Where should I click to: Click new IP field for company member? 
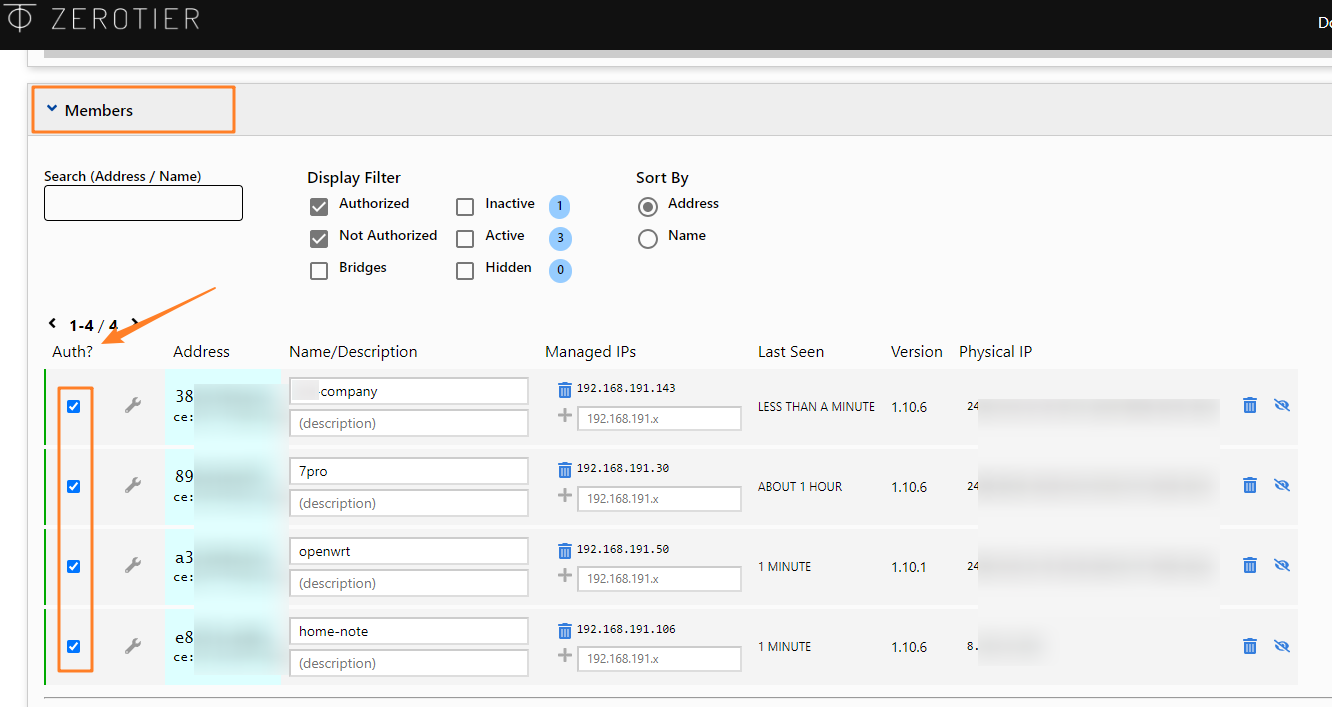coord(659,418)
